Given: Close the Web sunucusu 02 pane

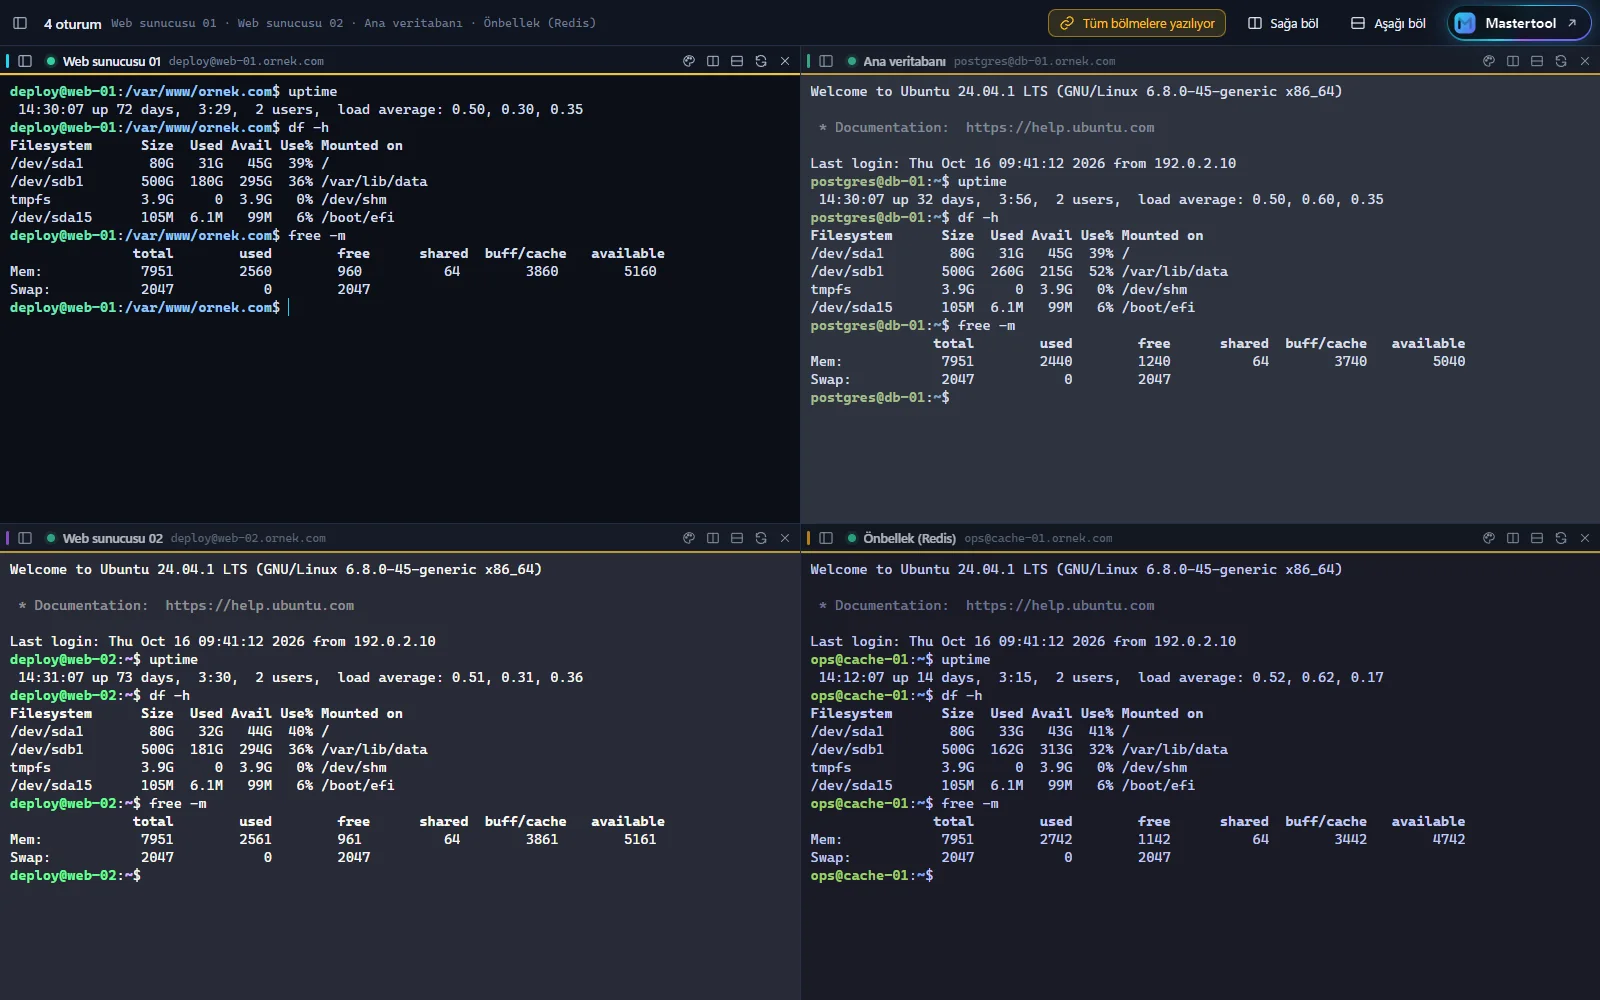Looking at the screenshot, I should tap(785, 538).
